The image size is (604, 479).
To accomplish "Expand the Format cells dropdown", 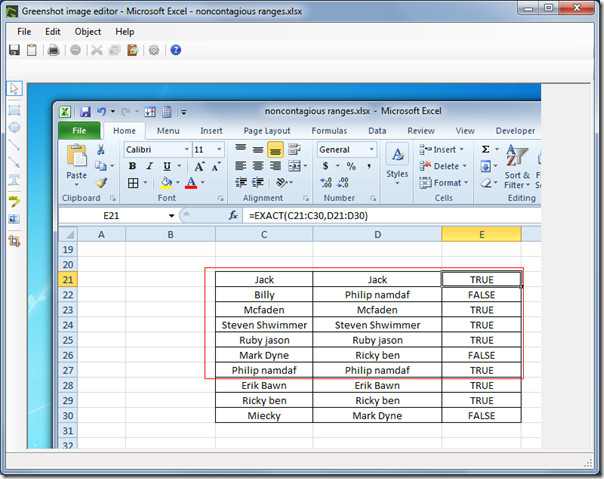I will pos(466,183).
